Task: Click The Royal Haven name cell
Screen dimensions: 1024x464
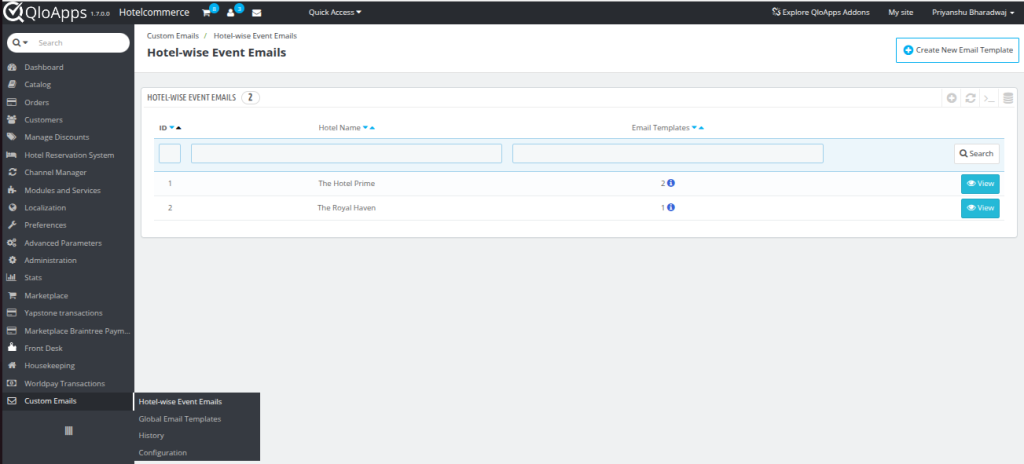Action: (x=347, y=208)
